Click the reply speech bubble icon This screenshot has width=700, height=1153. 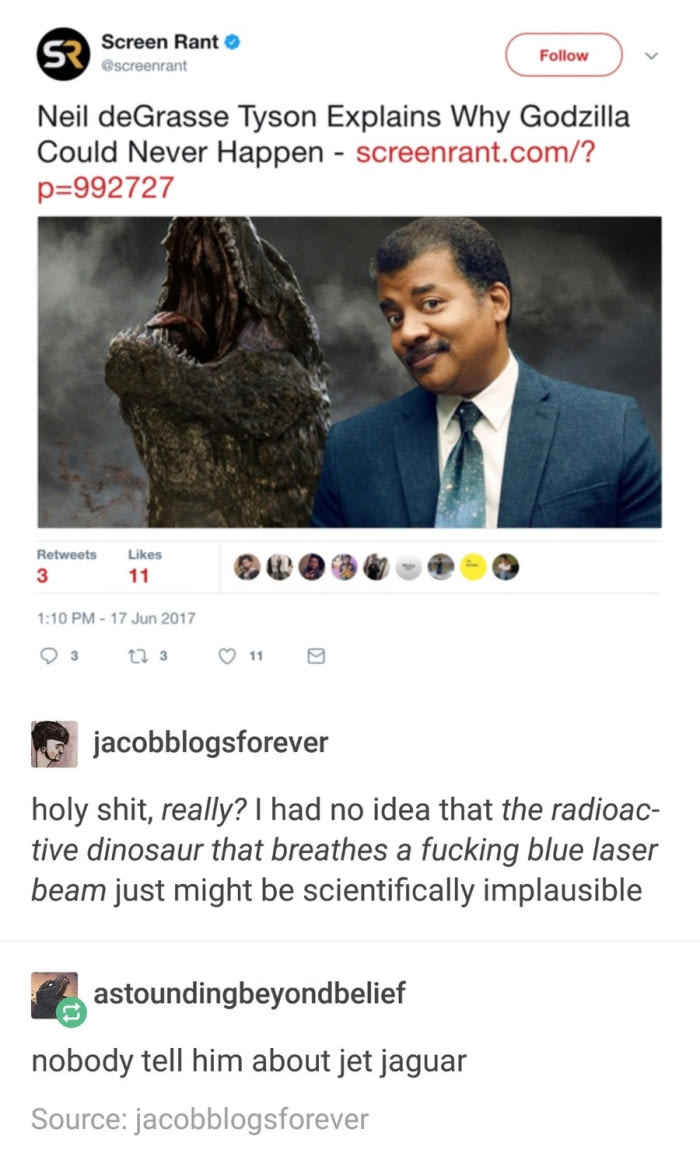[48, 656]
